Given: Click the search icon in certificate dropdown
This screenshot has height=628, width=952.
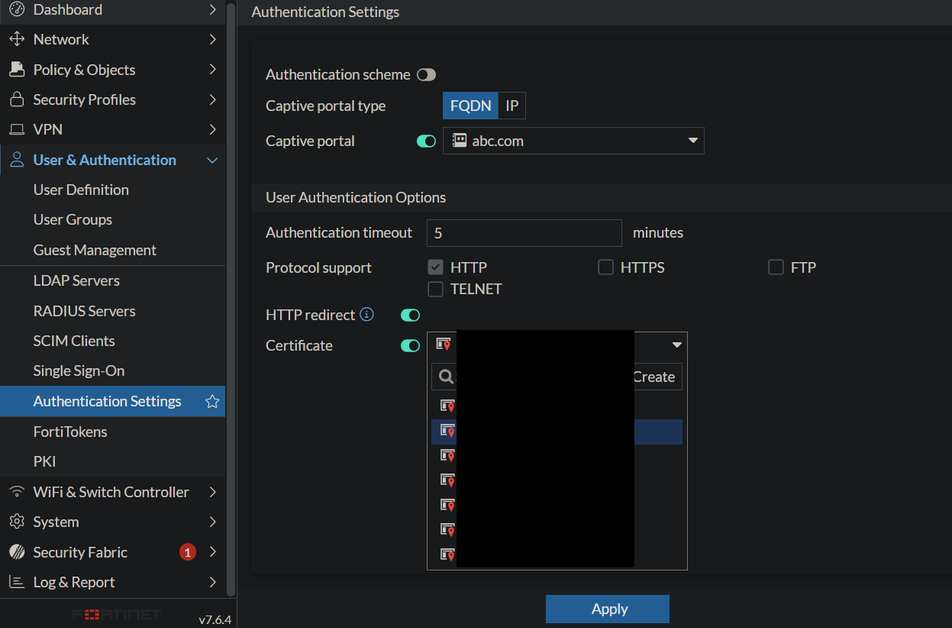Looking at the screenshot, I should point(446,377).
